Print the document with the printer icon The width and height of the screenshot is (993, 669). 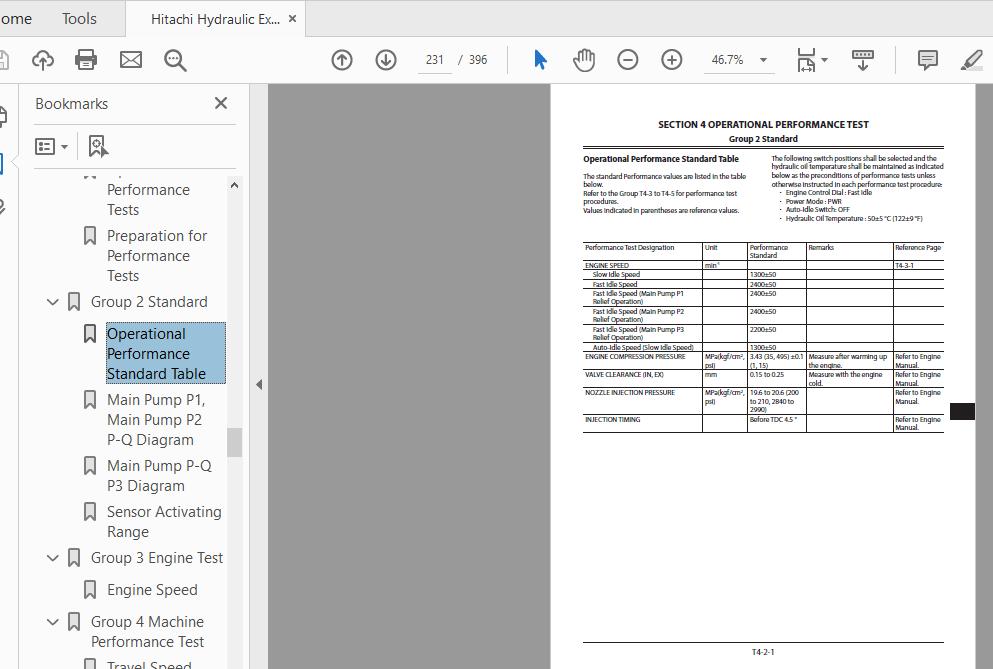point(85,60)
